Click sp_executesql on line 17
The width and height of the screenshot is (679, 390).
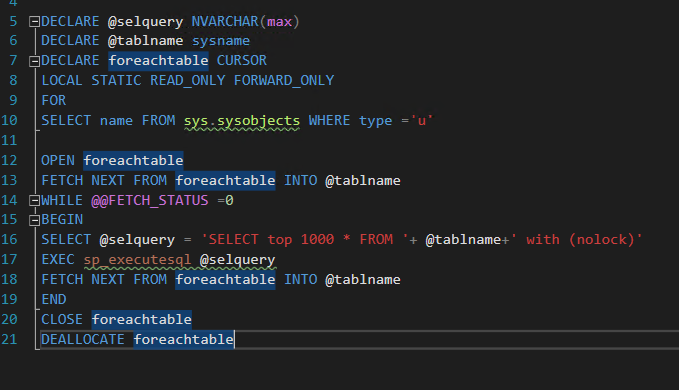[x=137, y=260]
